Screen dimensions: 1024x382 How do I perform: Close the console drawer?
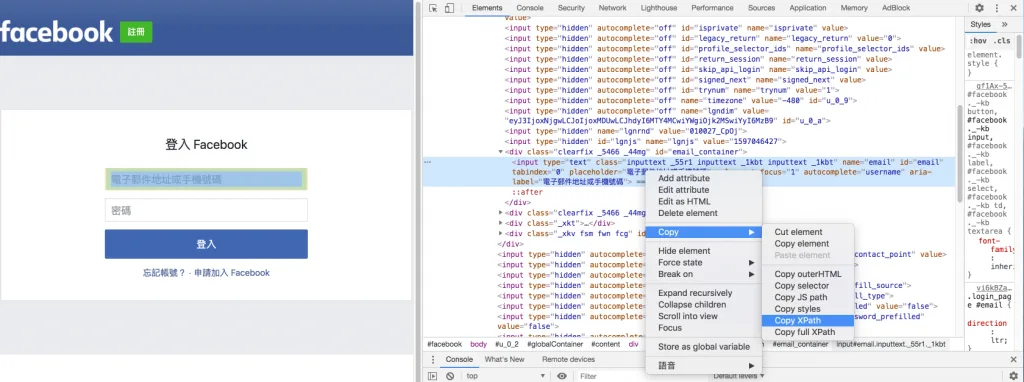pos(1013,360)
